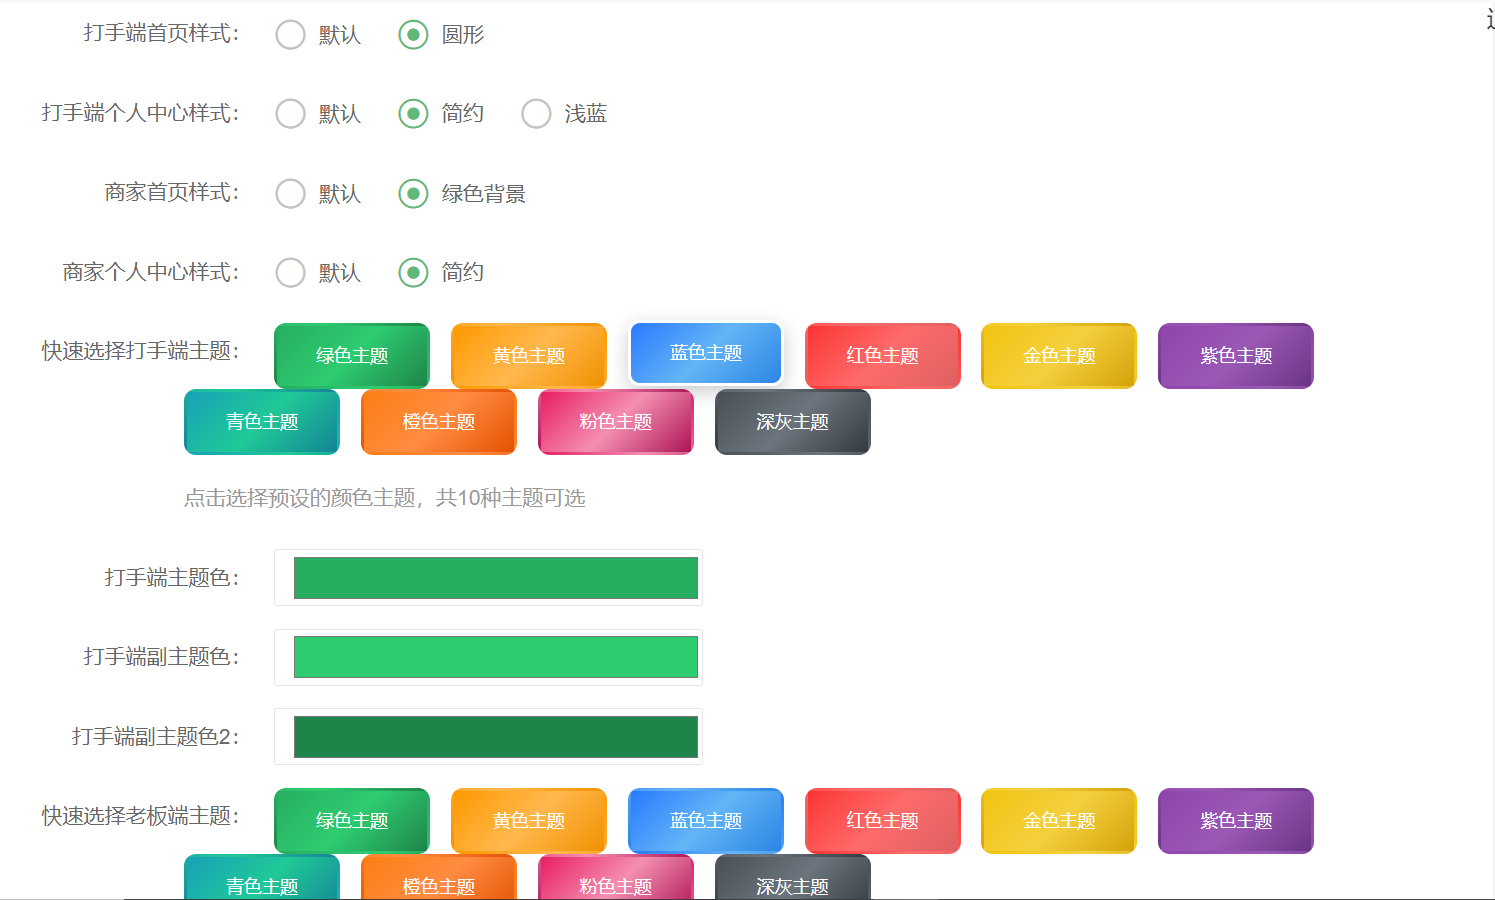Screen dimensions: 1495x900
Task: Choose the 粉色主题 for 打手端
Action: 615,422
